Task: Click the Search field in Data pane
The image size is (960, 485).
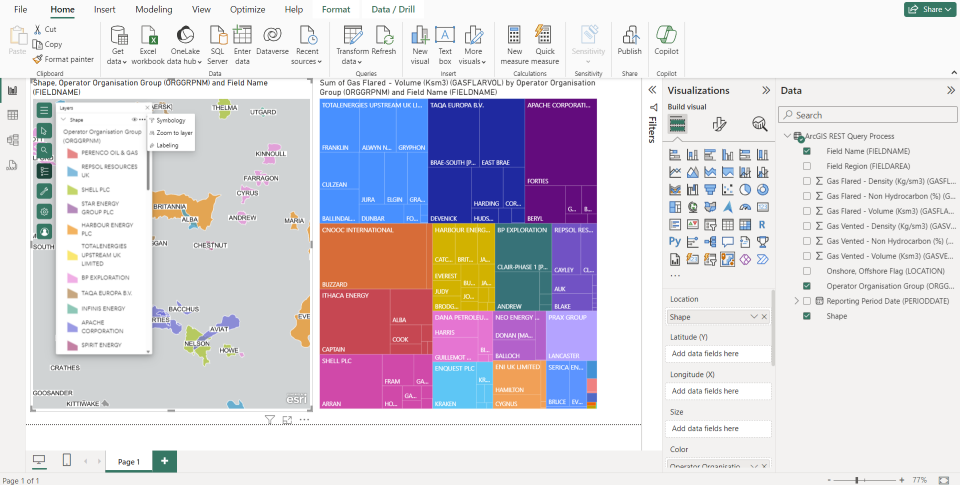Action: (x=868, y=115)
